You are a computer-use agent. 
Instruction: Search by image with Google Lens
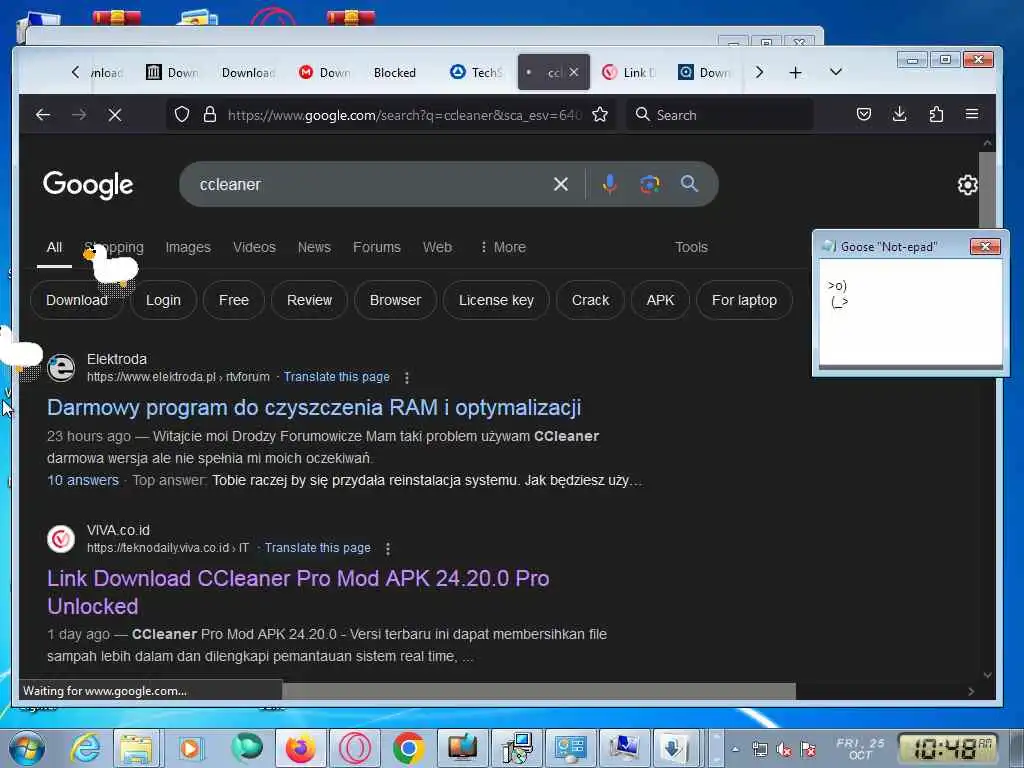(x=649, y=184)
